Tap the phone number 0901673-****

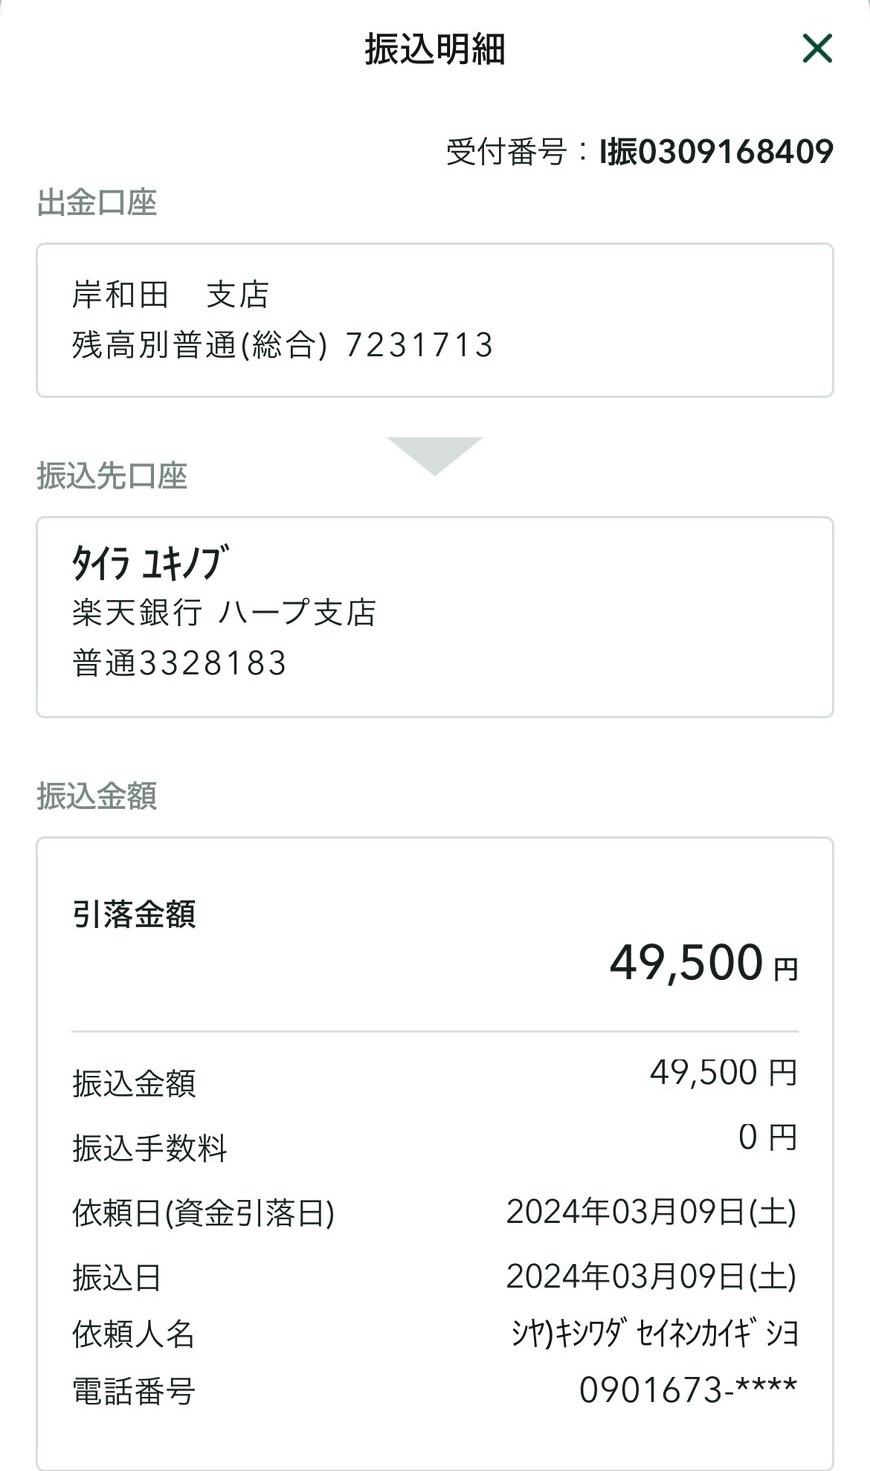click(688, 1390)
